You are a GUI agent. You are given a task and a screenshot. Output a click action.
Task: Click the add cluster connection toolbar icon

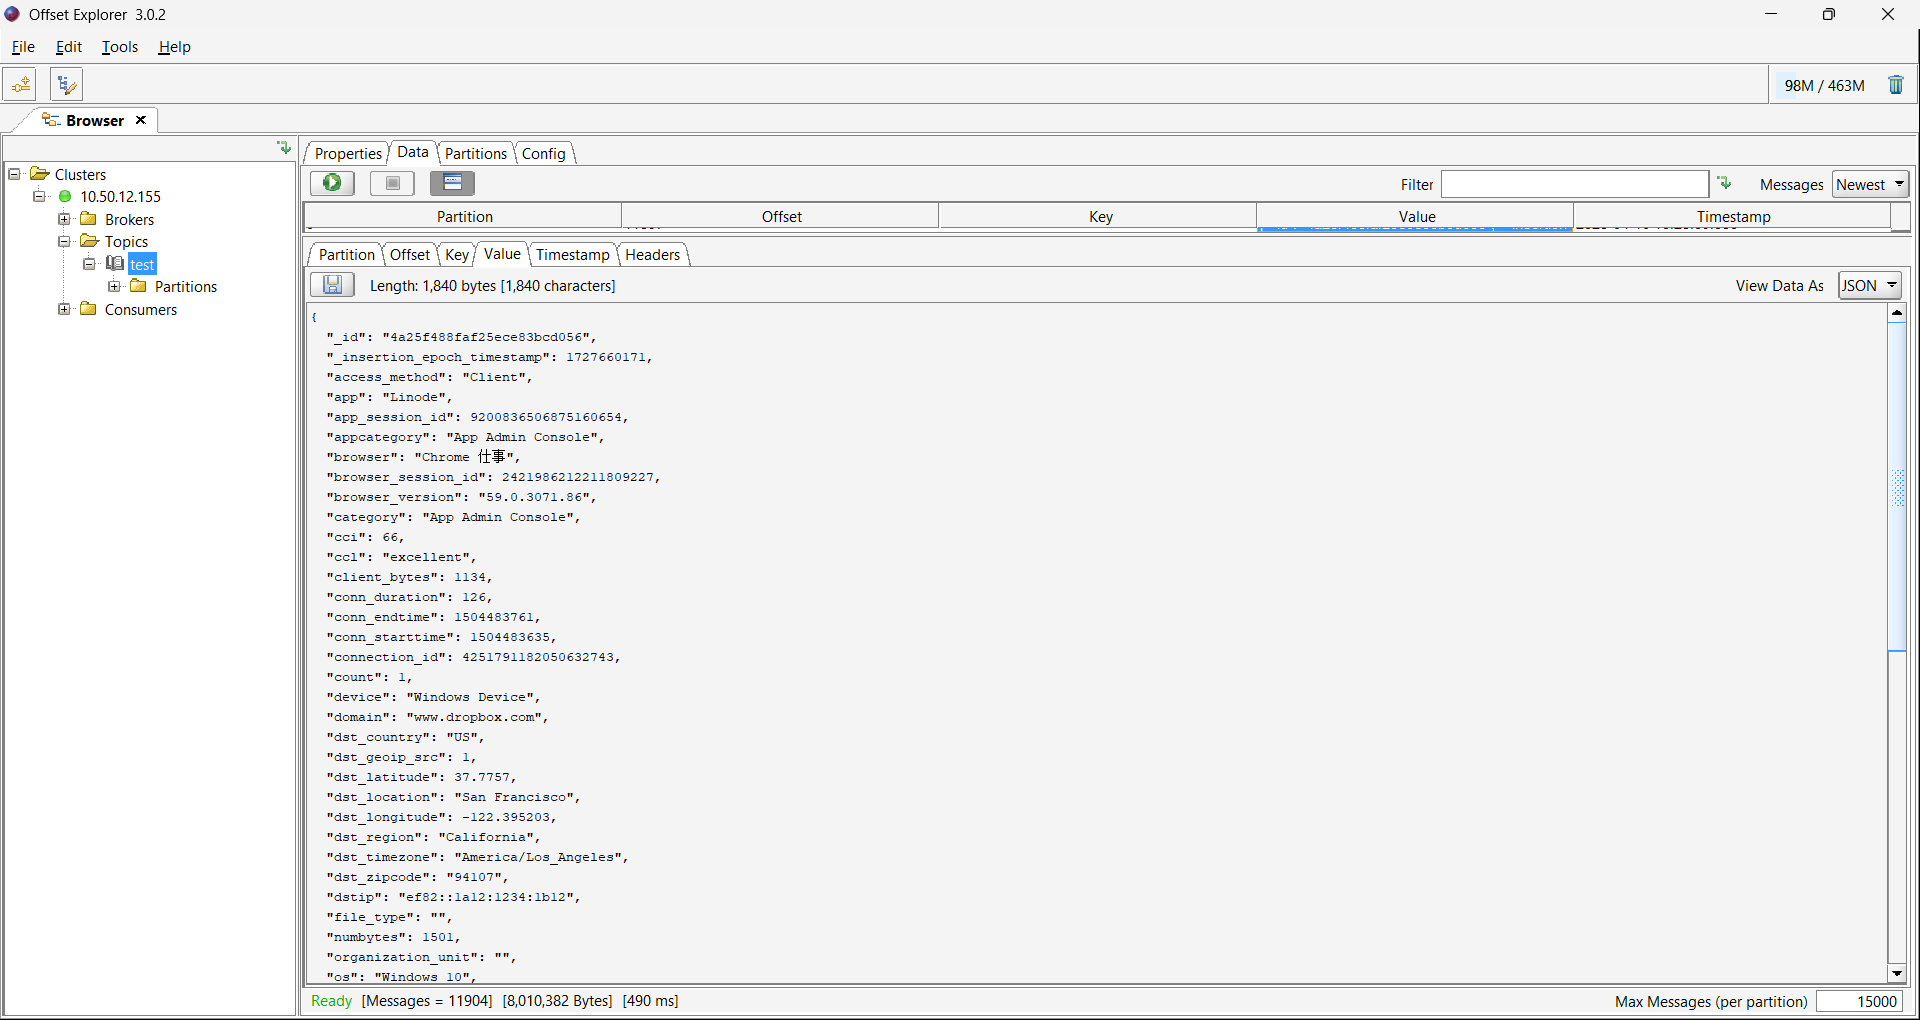pos(20,85)
